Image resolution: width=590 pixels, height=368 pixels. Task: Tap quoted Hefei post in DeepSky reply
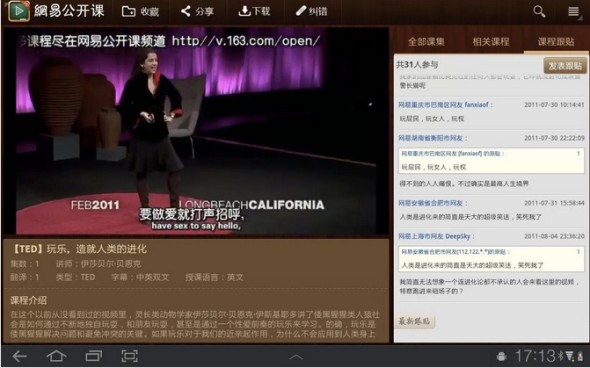coord(491,259)
